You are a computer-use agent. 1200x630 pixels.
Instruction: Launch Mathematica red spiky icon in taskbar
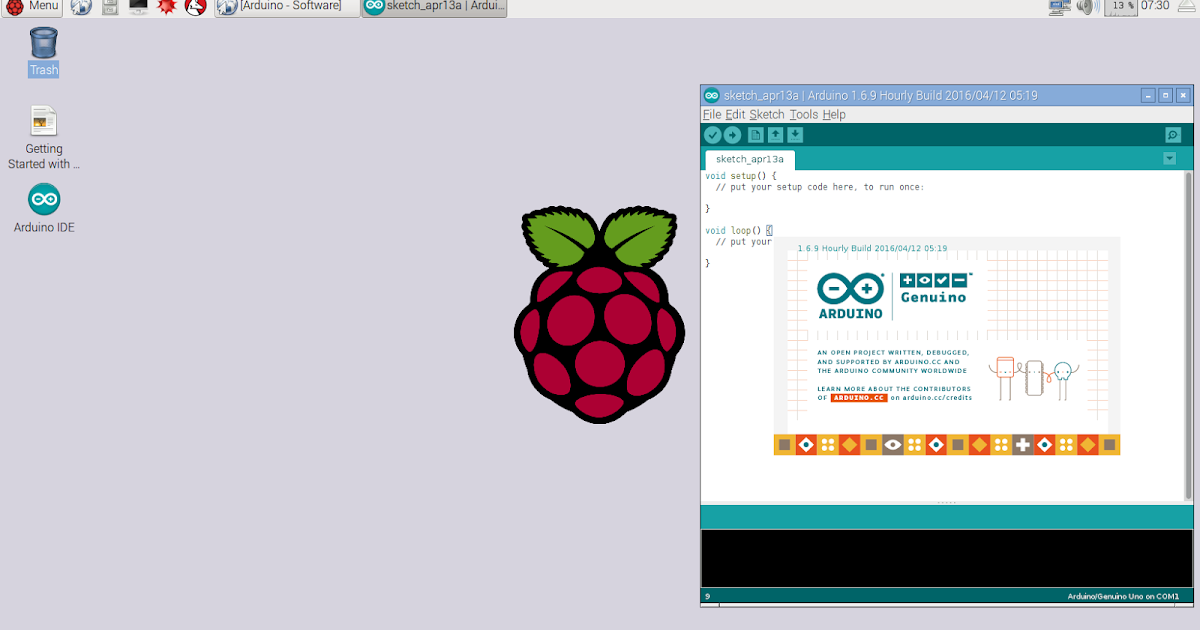pyautogui.click(x=167, y=8)
